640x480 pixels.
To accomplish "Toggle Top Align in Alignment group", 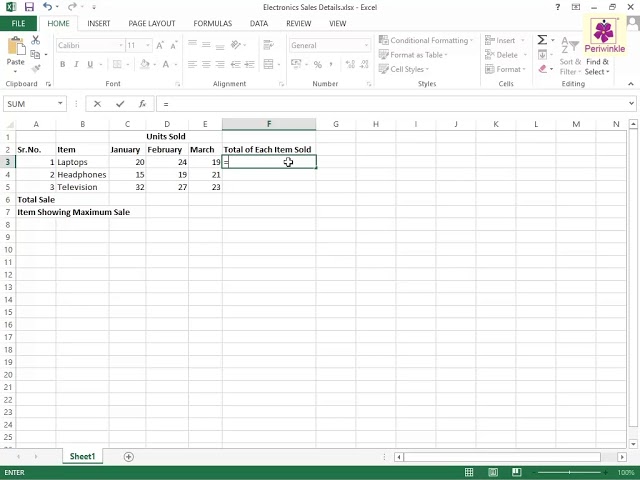I will pos(192,44).
